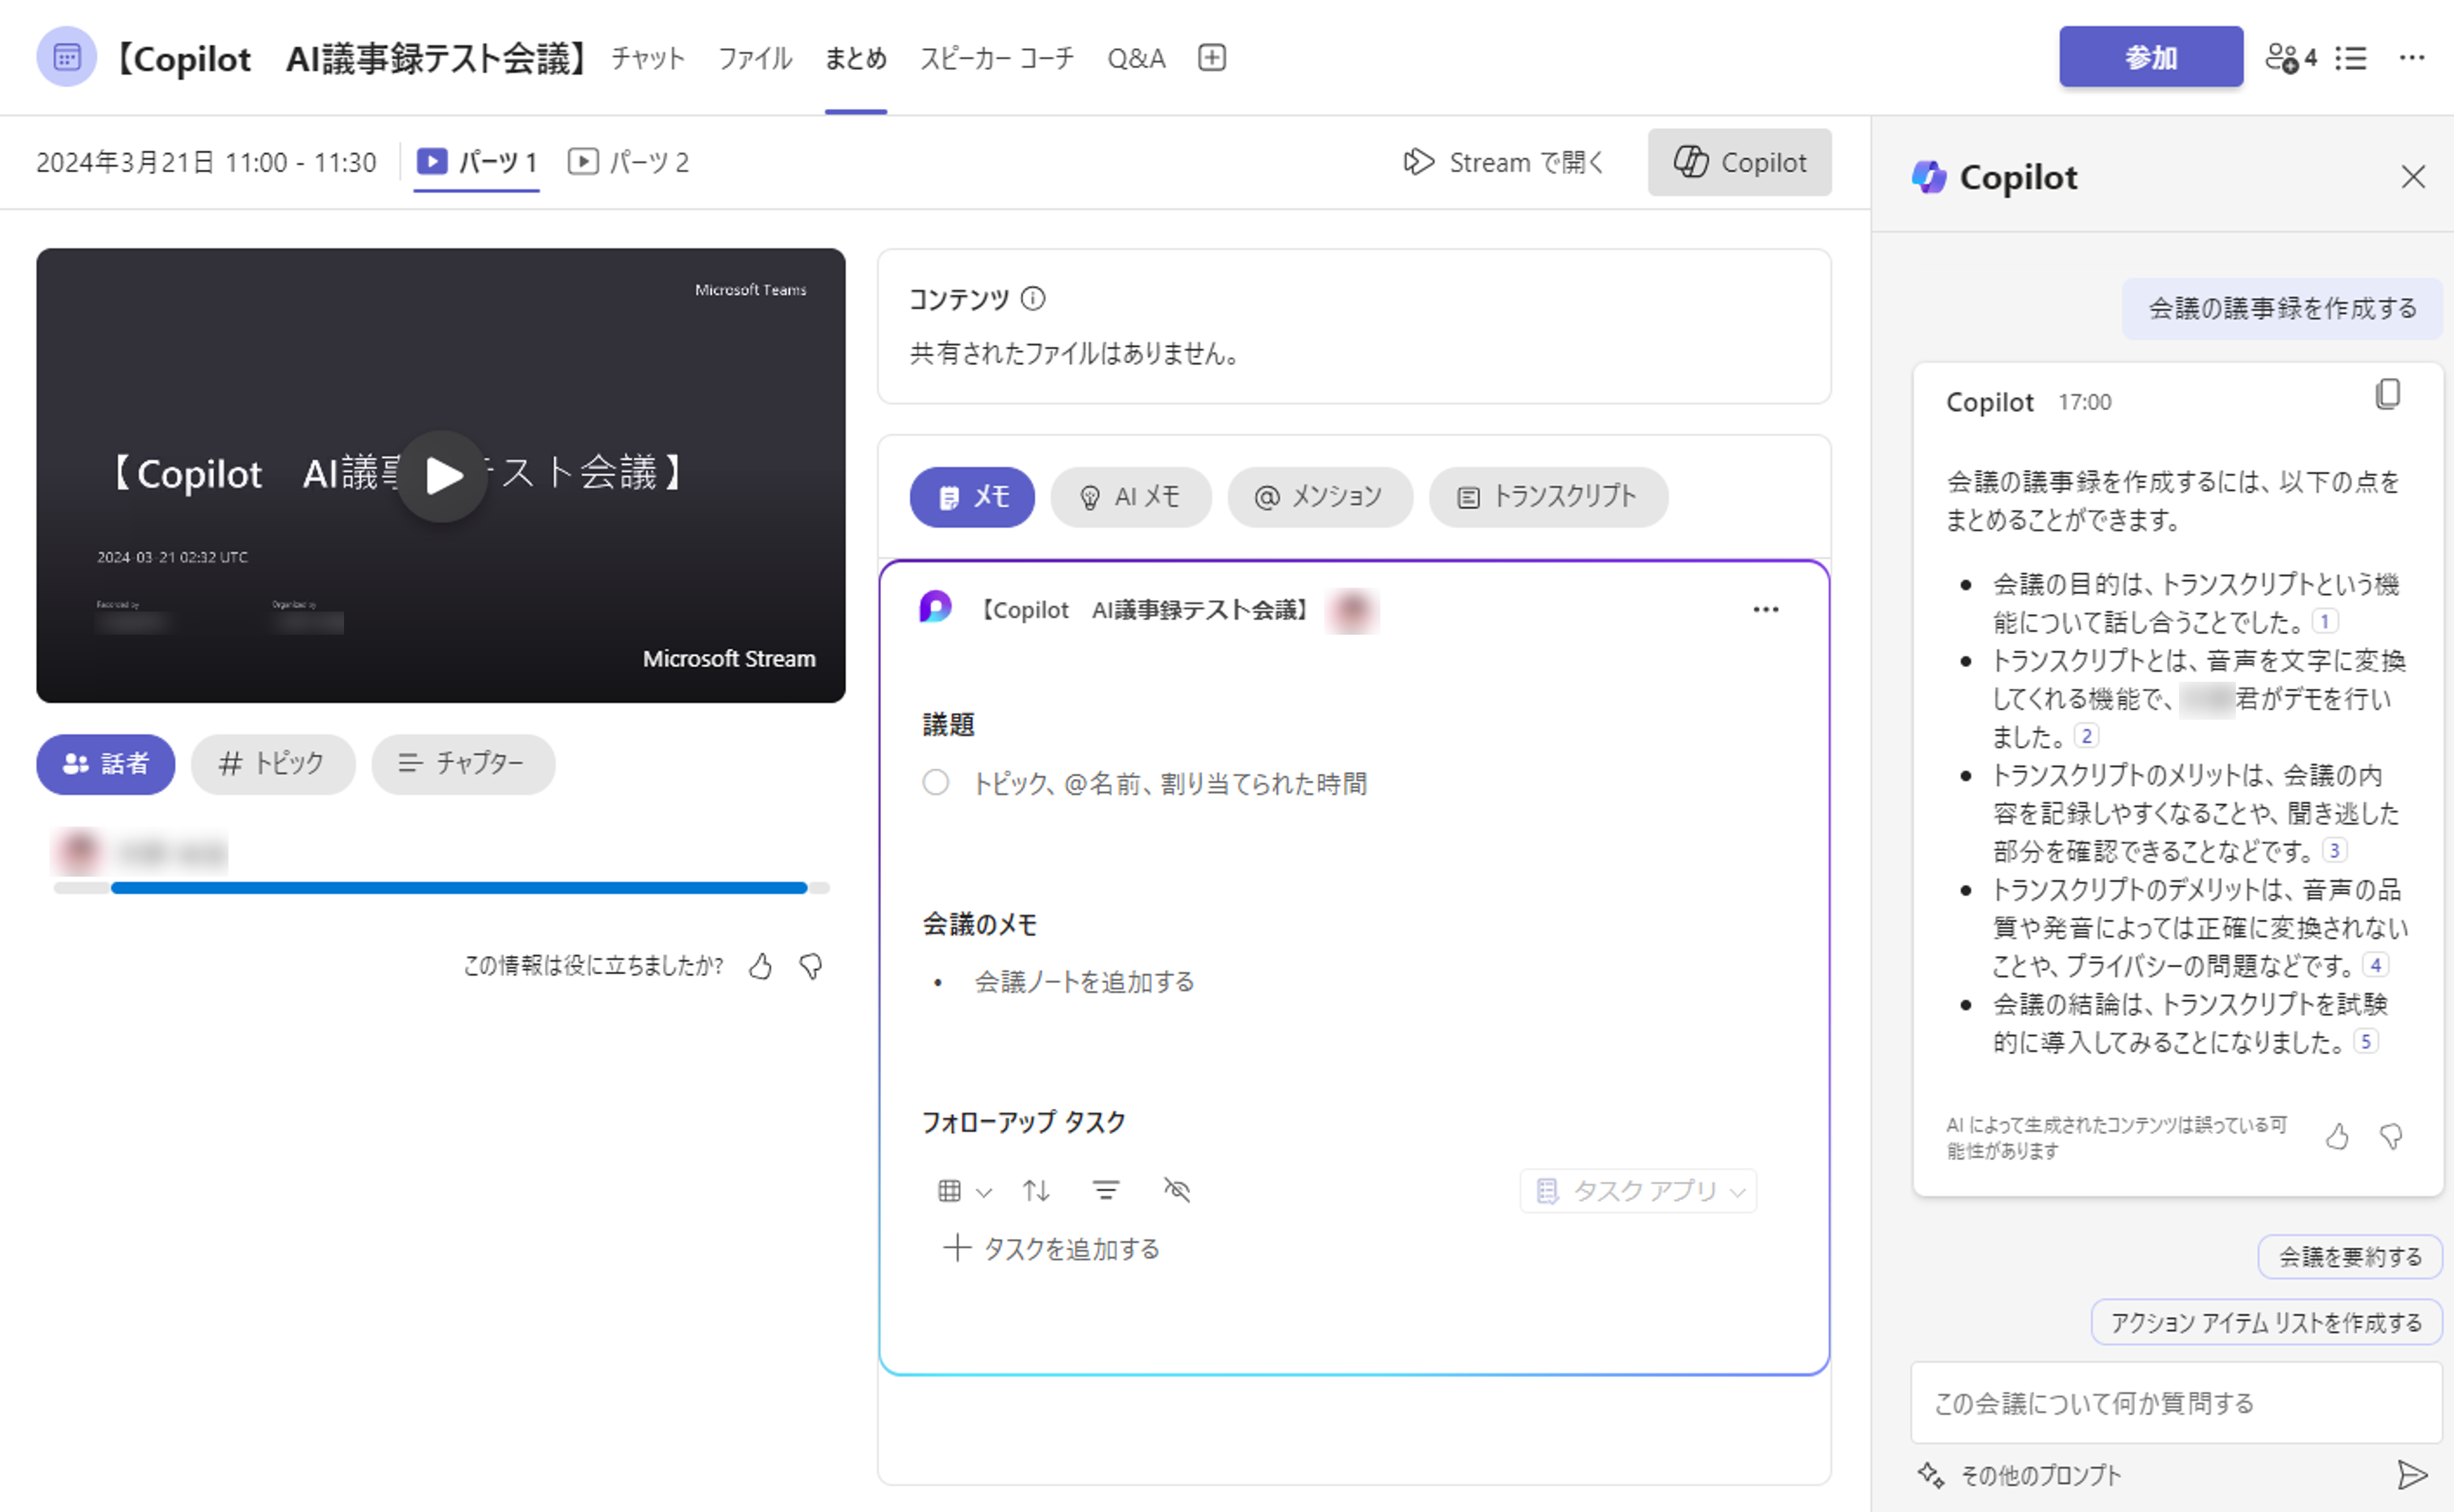Dislike the Copilot response thumbs down
The width and height of the screenshot is (2454, 1512).
(x=2391, y=1137)
